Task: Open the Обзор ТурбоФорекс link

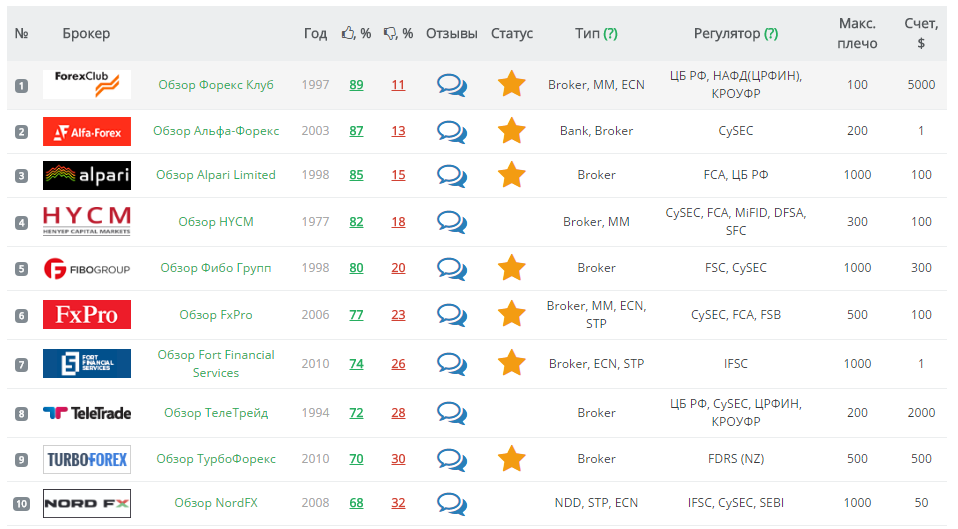Action: pos(216,459)
